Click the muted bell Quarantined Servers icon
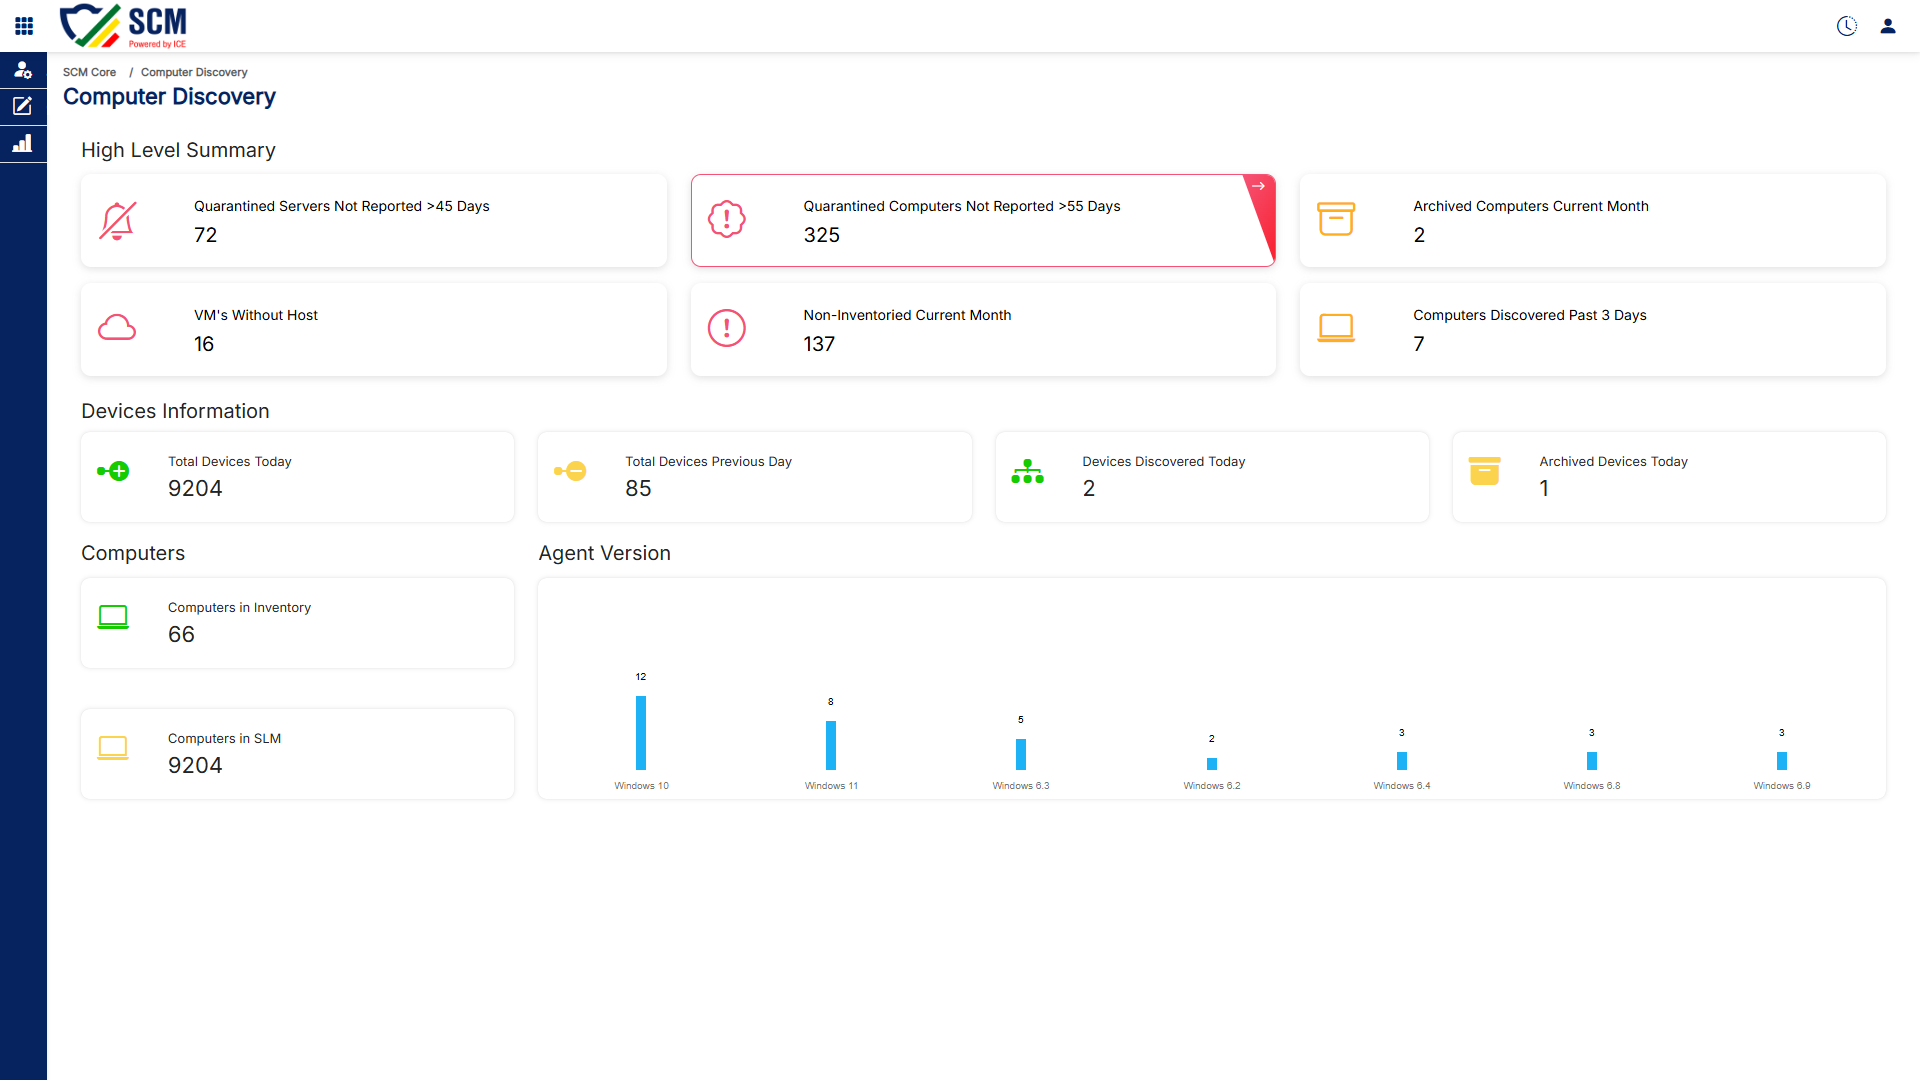The image size is (1920, 1080). coord(118,220)
